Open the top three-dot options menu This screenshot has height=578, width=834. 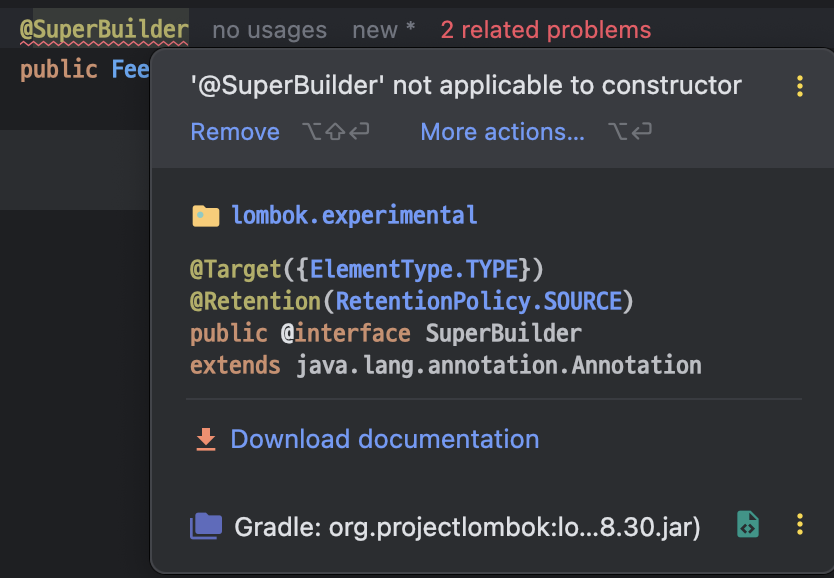point(799,86)
